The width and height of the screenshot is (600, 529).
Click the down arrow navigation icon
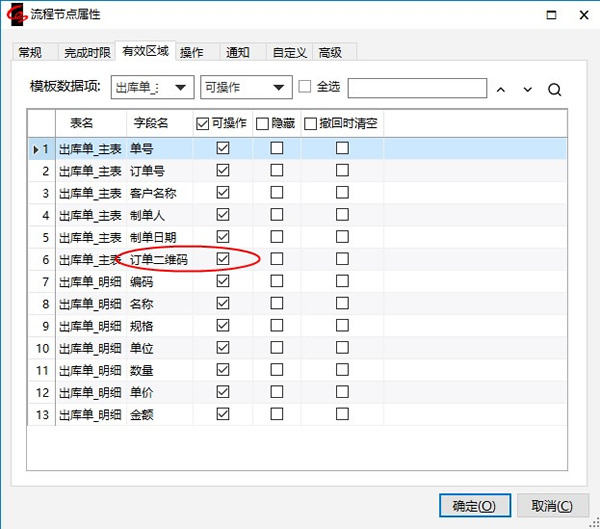528,89
